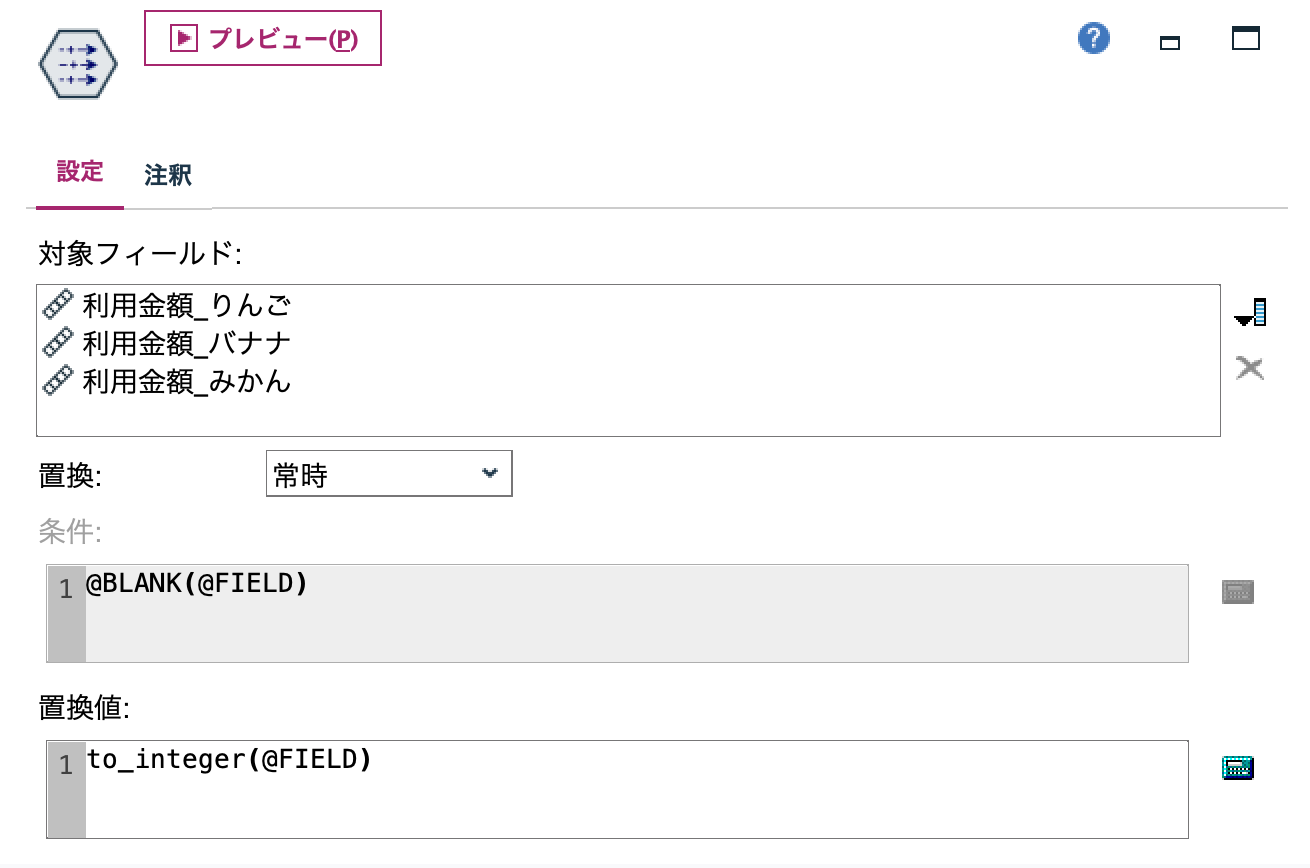Run プレビュー(P) to preview the data
The image size is (1310, 868).
[x=263, y=38]
